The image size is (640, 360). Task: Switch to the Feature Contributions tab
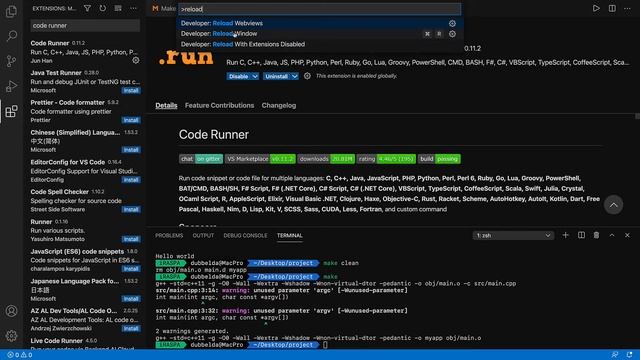(x=219, y=105)
